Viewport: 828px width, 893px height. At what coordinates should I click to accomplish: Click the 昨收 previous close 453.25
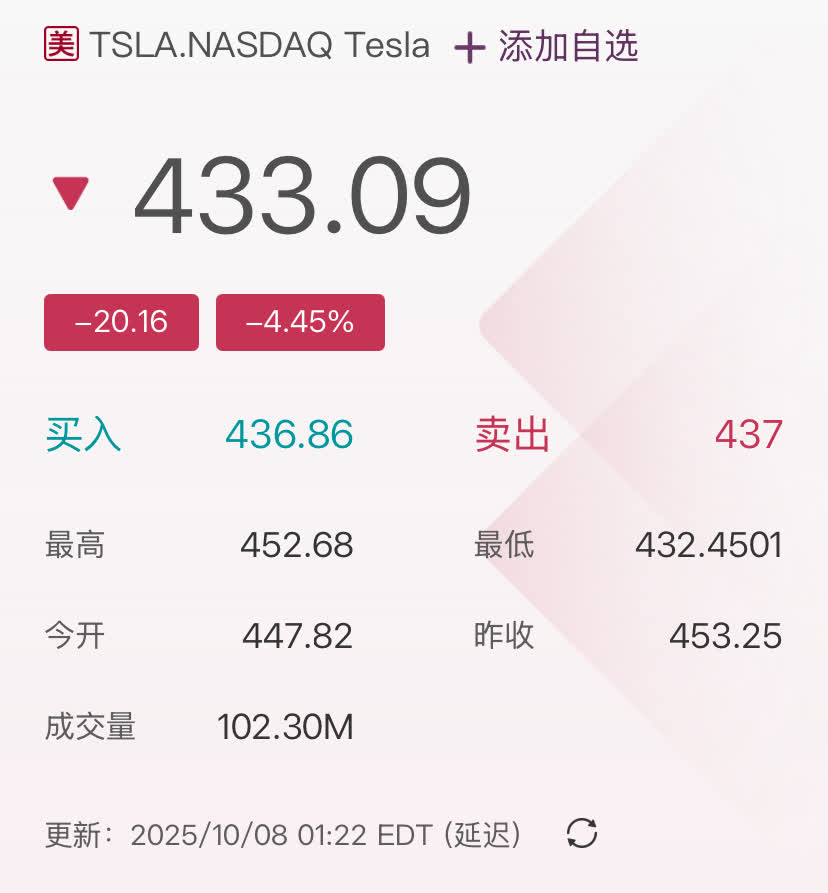[x=725, y=636]
